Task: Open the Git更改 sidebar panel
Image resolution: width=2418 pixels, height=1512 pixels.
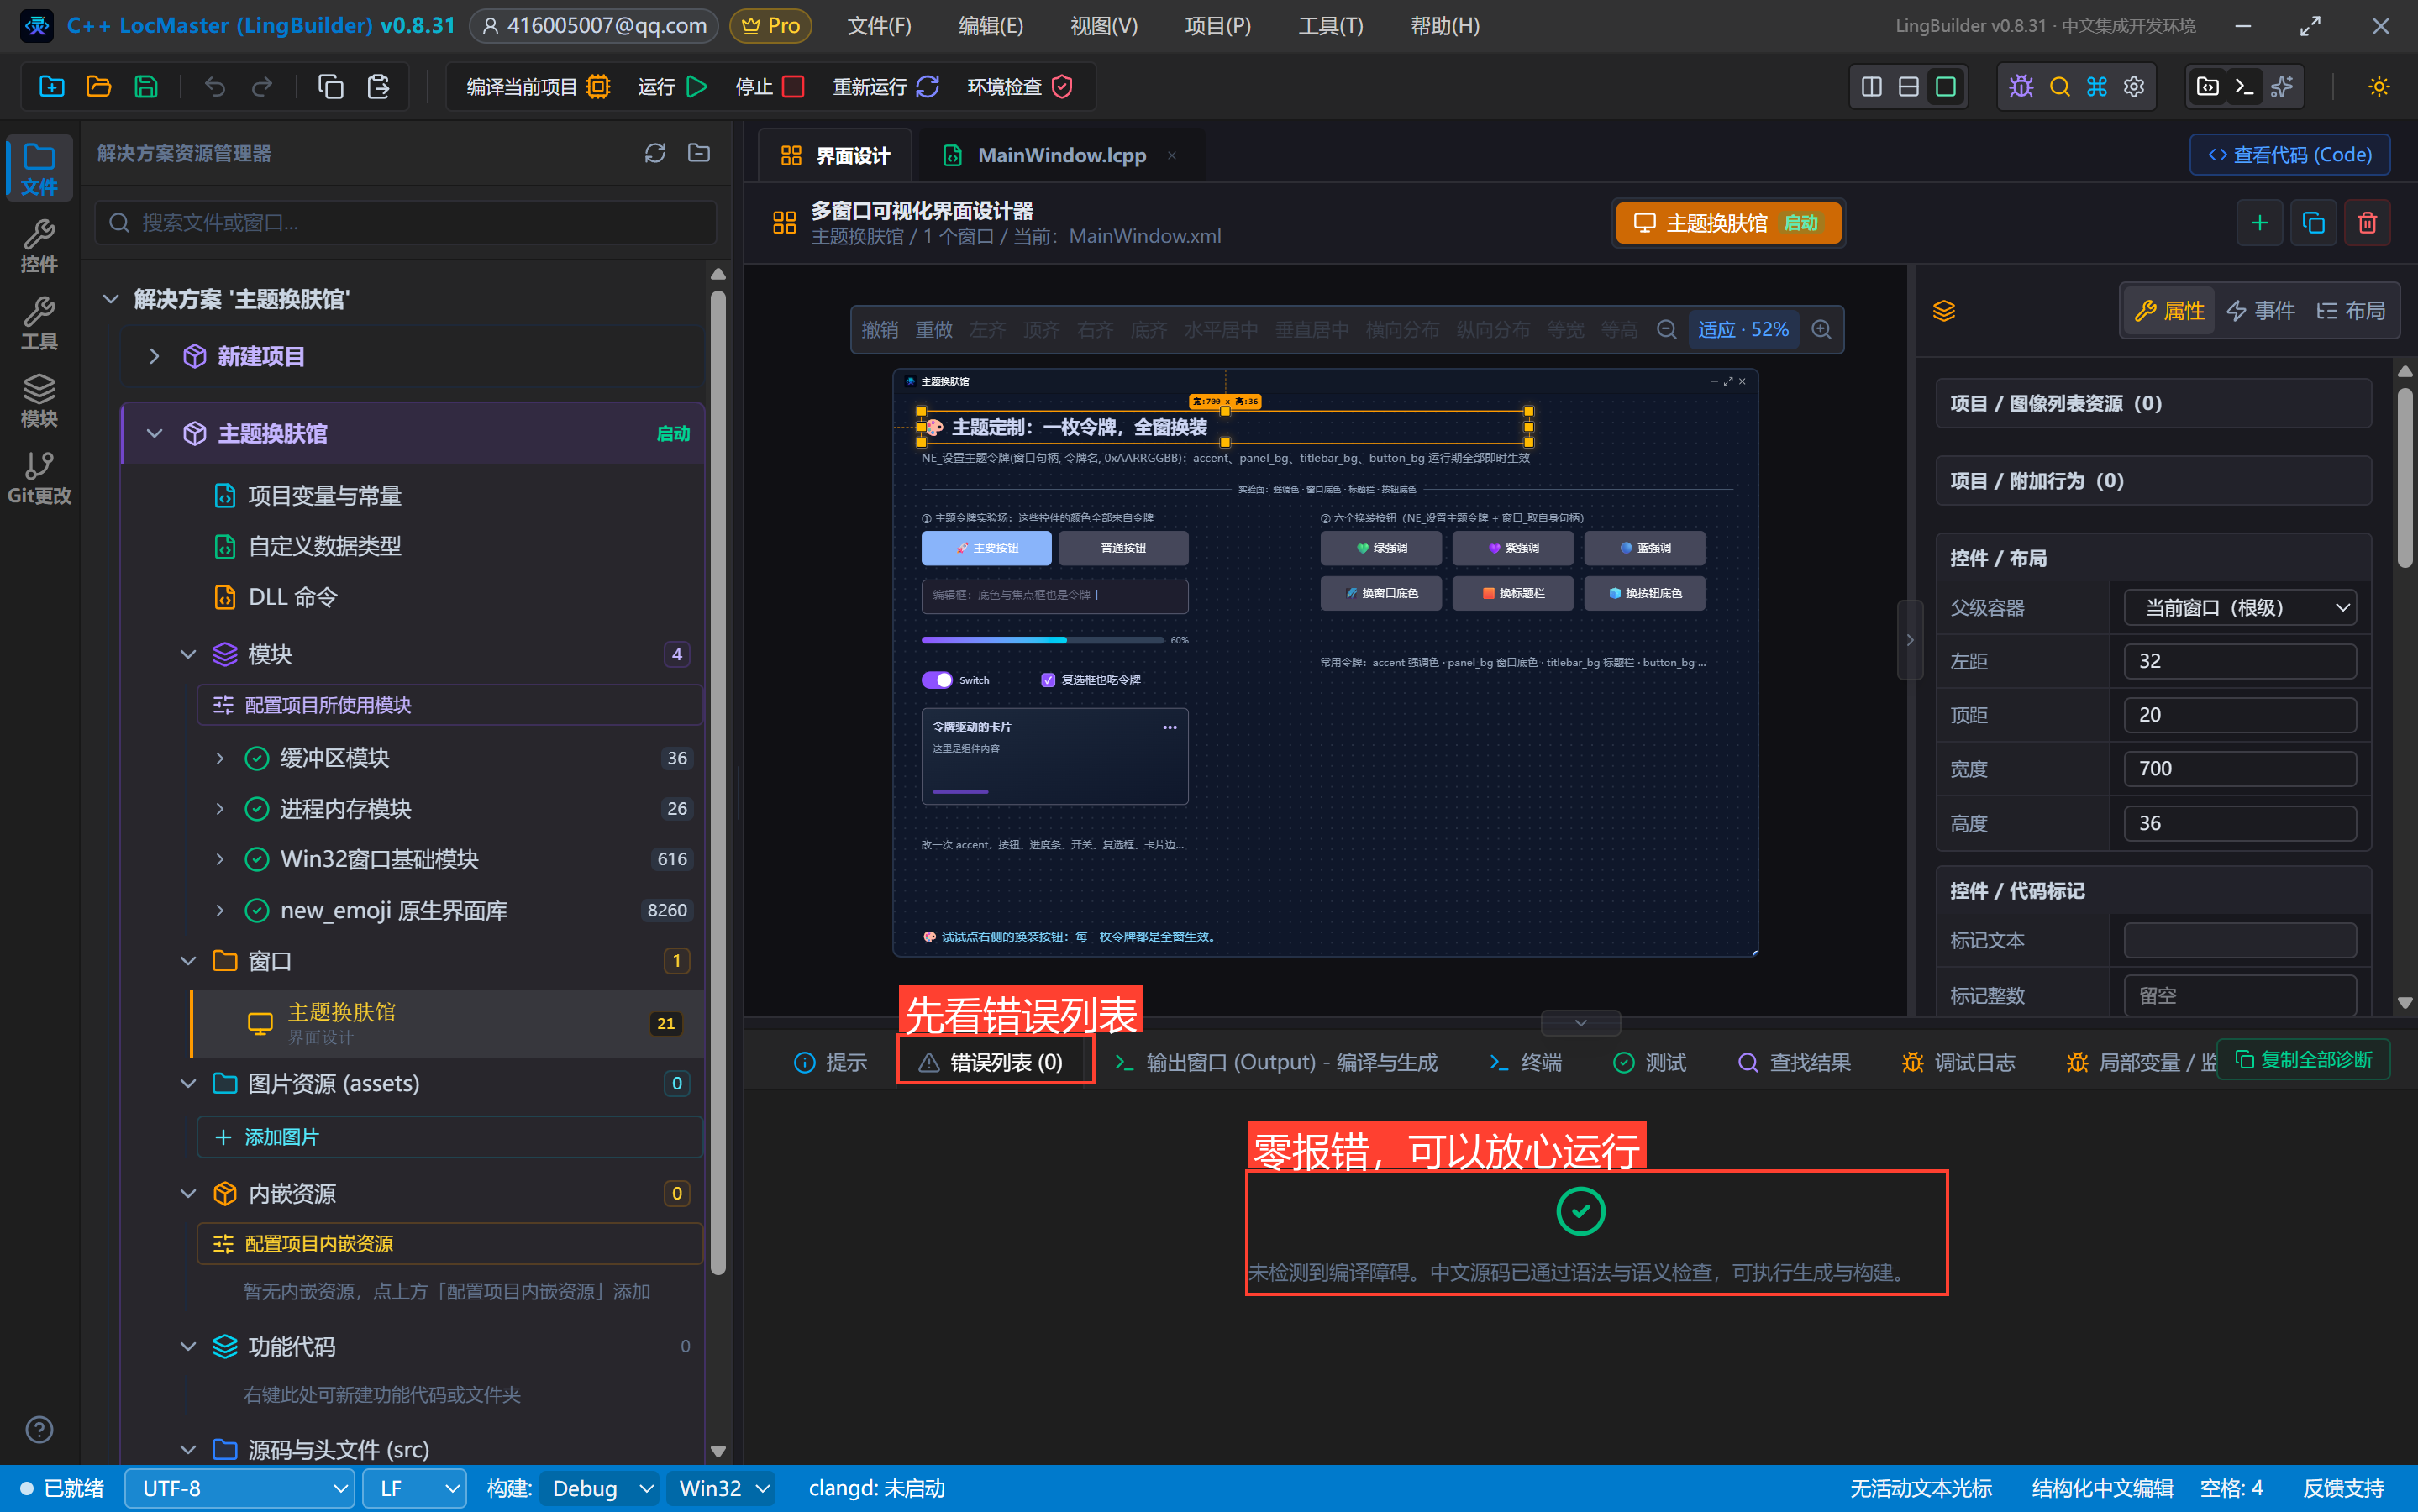Action: [39, 478]
